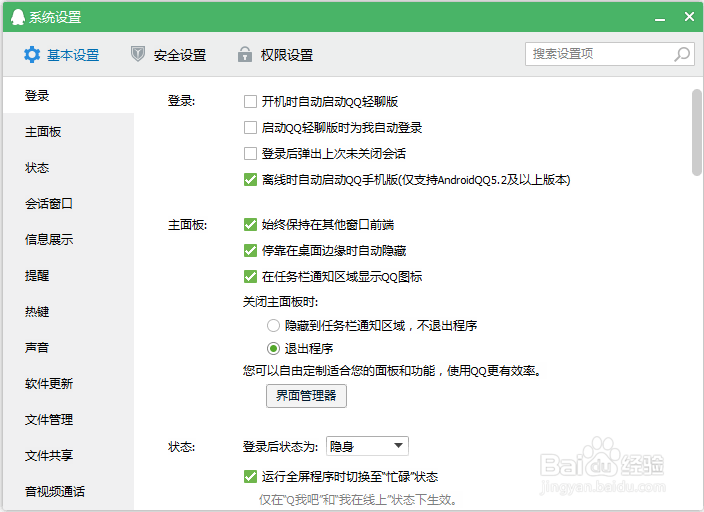The width and height of the screenshot is (704, 512).
Task: Close the 系统设置 window
Action: [x=689, y=17]
